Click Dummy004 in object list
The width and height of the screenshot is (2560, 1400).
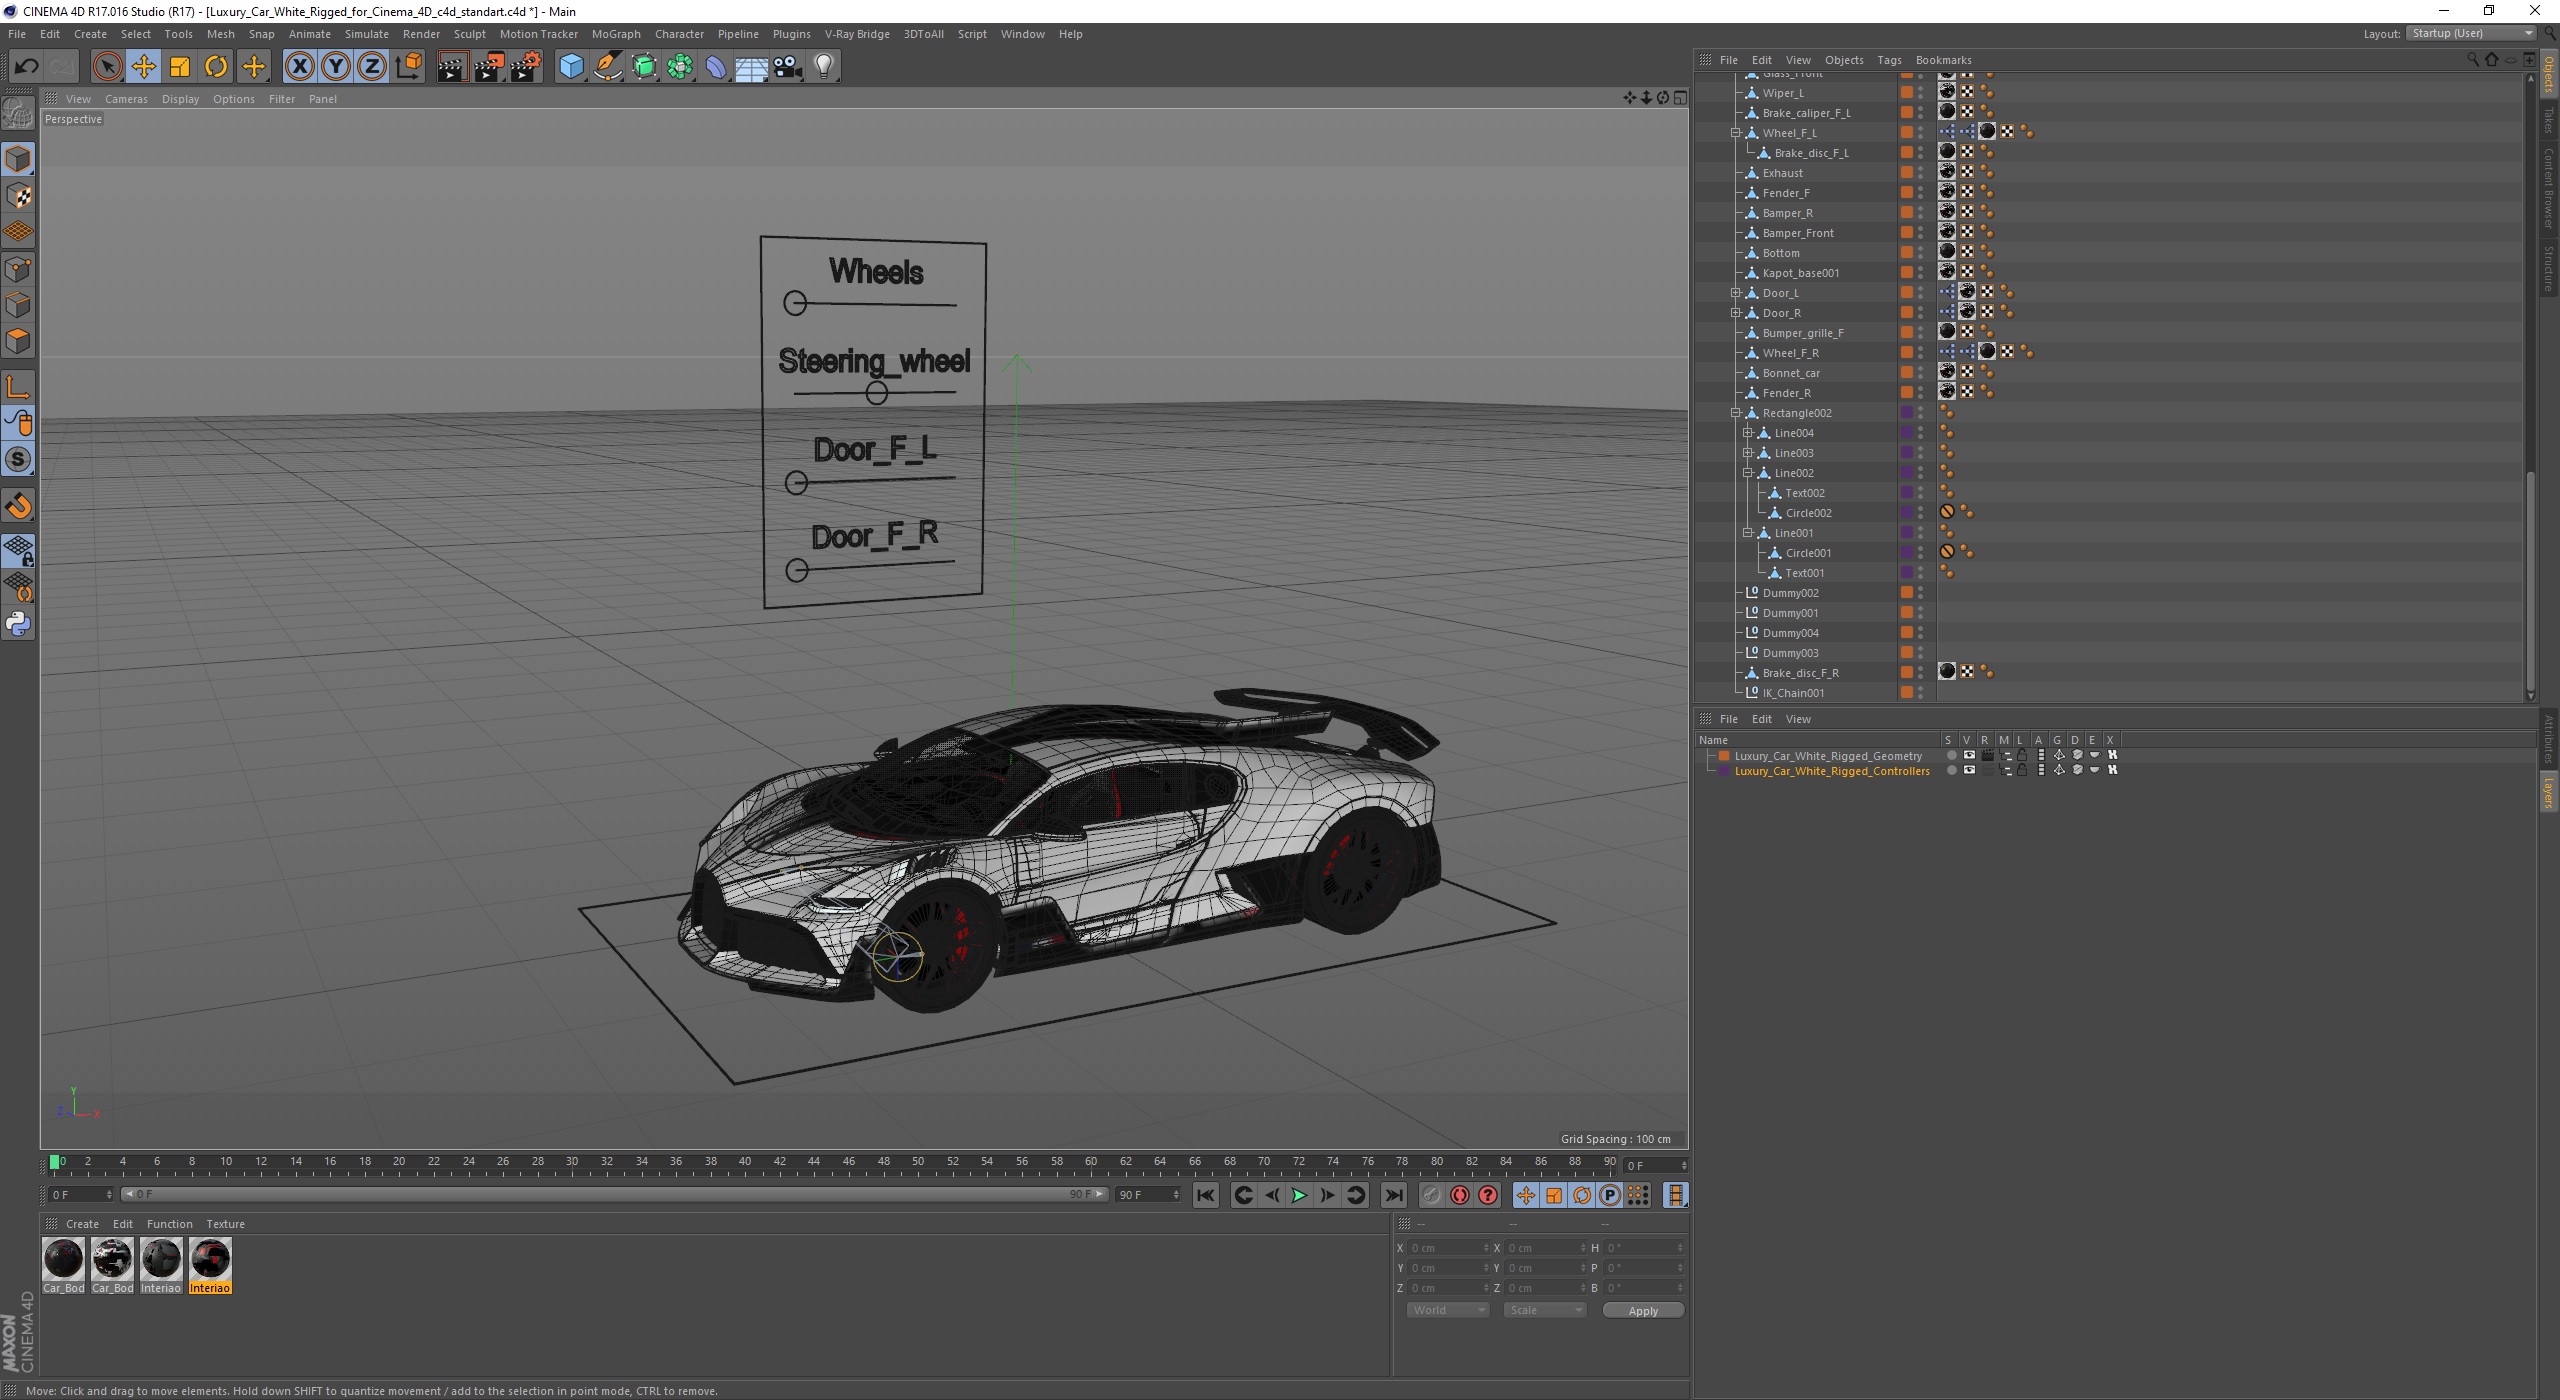(x=1790, y=633)
